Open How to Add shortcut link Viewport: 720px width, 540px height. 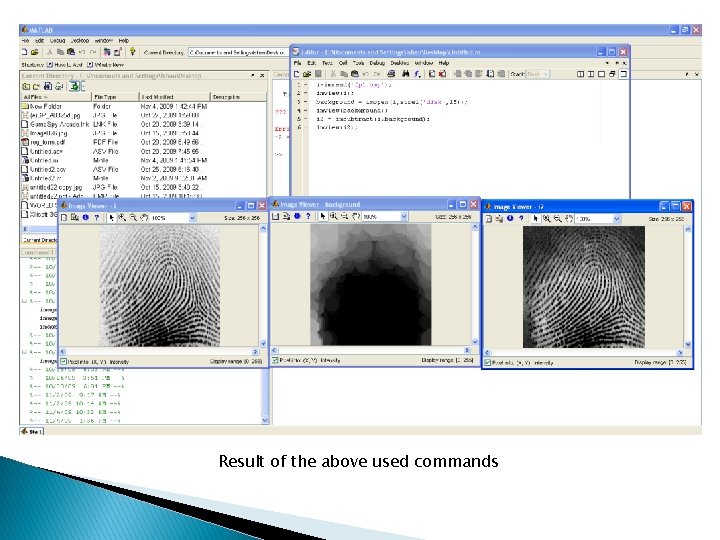[x=65, y=65]
